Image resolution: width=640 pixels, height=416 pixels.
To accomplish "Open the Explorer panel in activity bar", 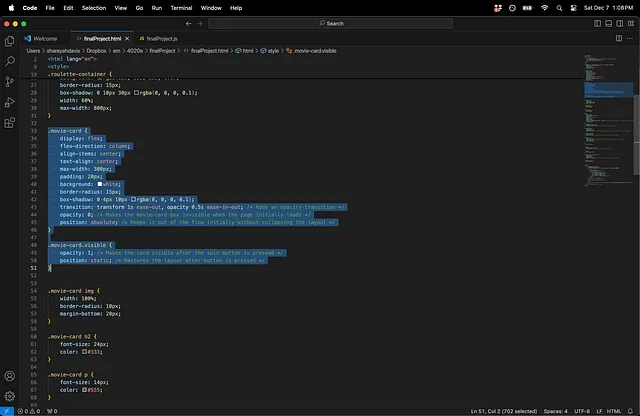I will [10, 41].
